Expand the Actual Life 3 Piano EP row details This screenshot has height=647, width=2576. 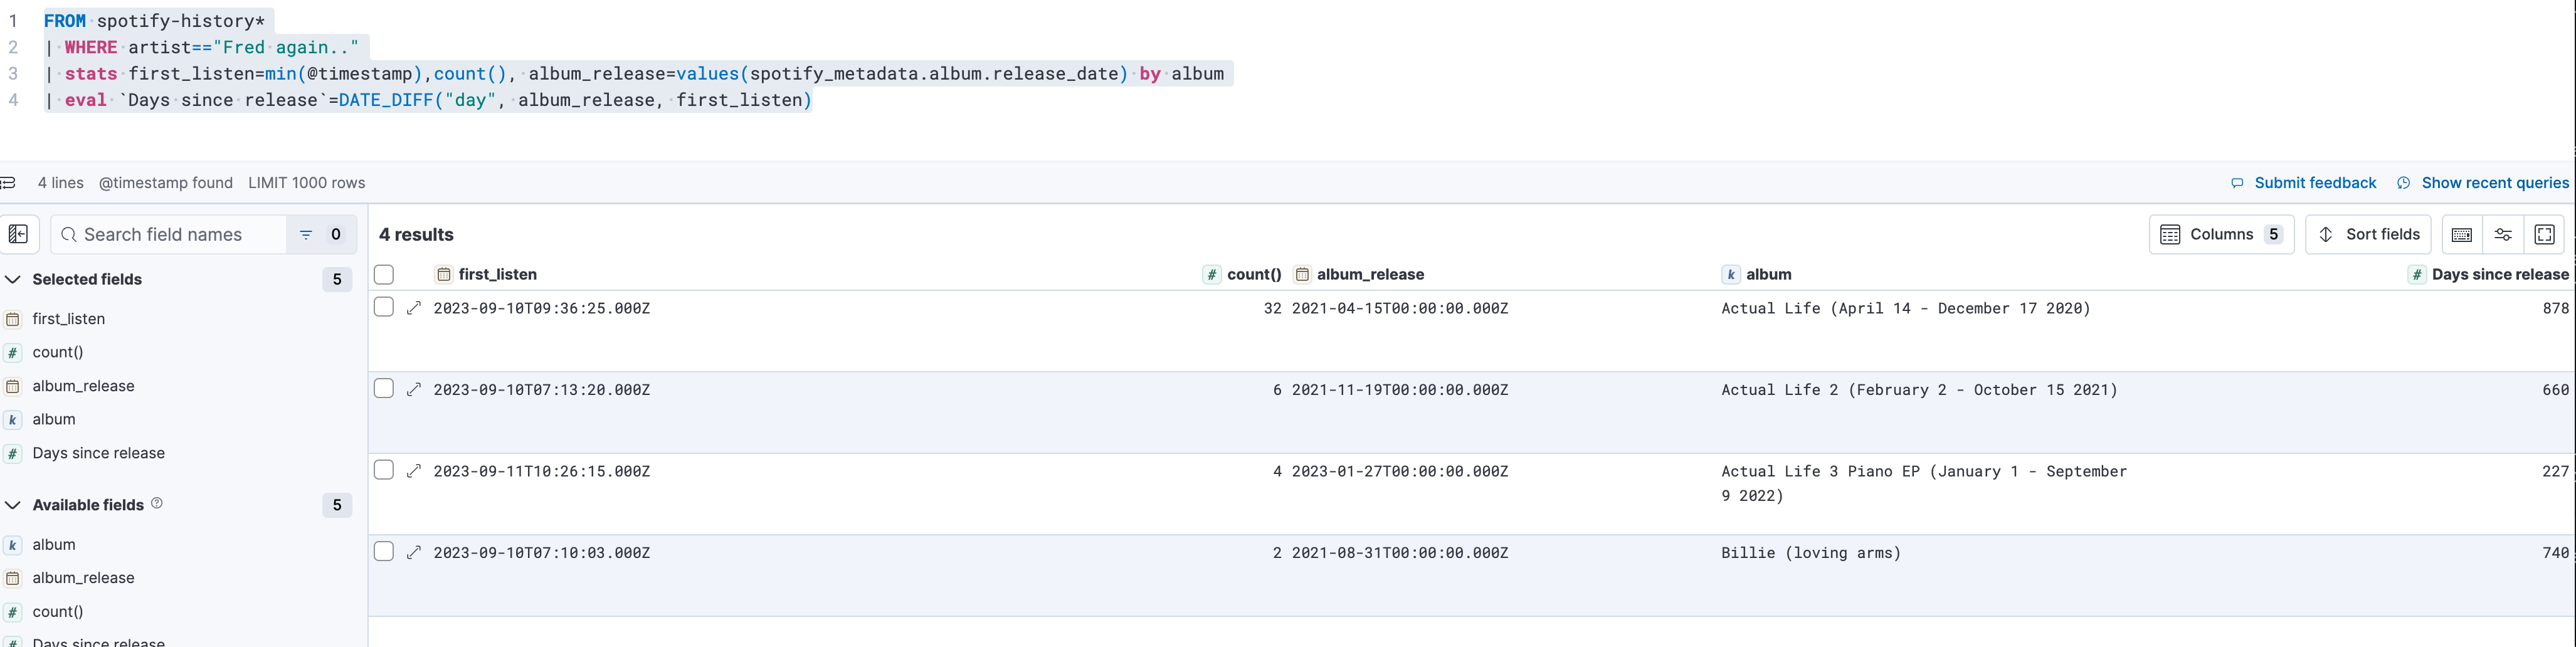coord(414,471)
